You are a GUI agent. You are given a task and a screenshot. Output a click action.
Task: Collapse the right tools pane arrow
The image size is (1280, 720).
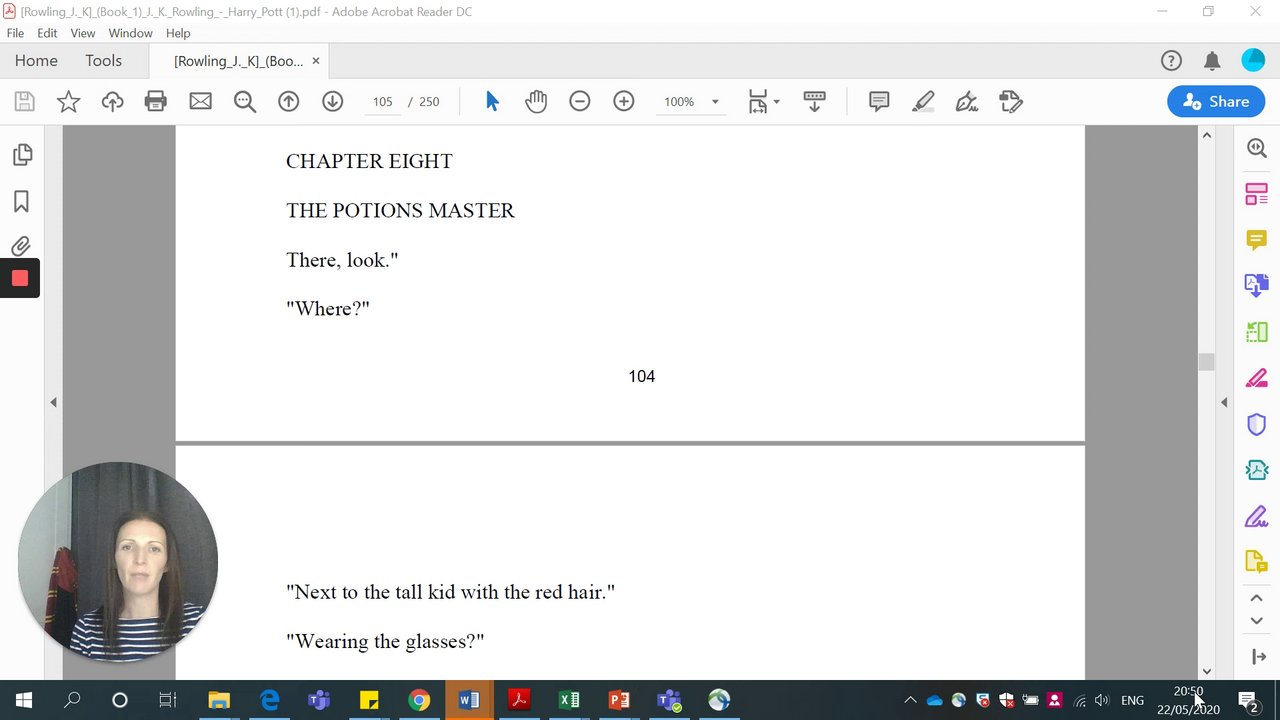click(1224, 402)
